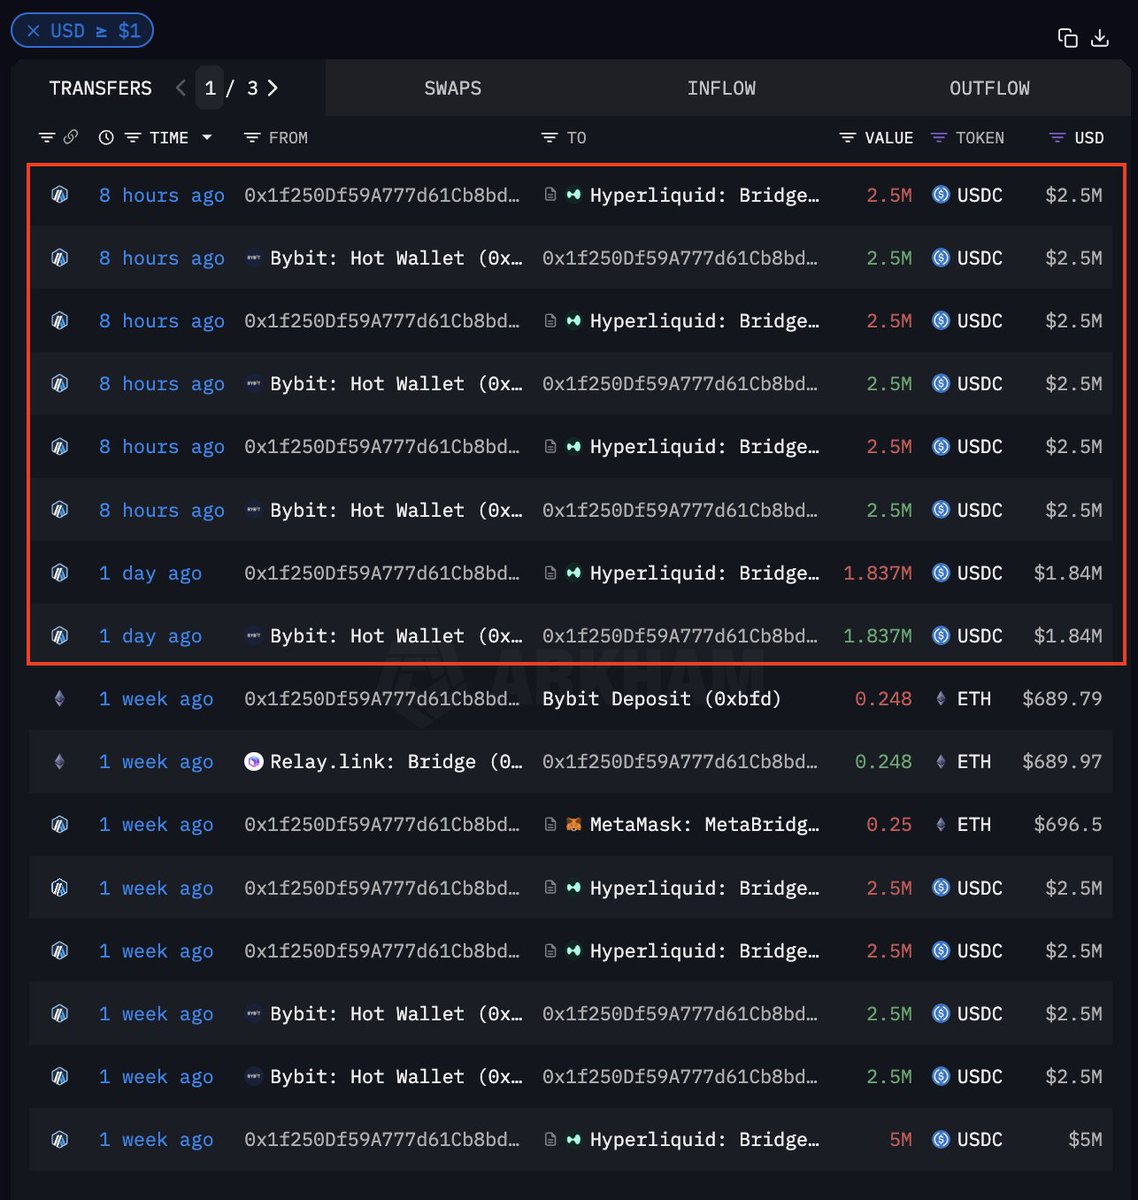Remove the USD ≥ $1 filter chip

pyautogui.click(x=33, y=30)
